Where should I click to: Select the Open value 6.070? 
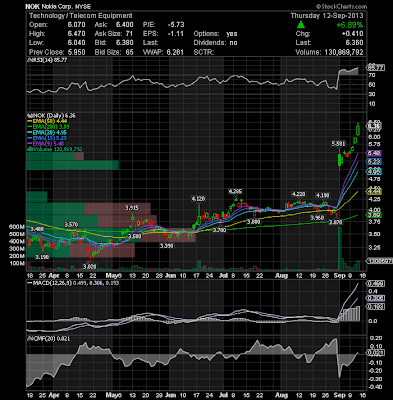coord(76,25)
